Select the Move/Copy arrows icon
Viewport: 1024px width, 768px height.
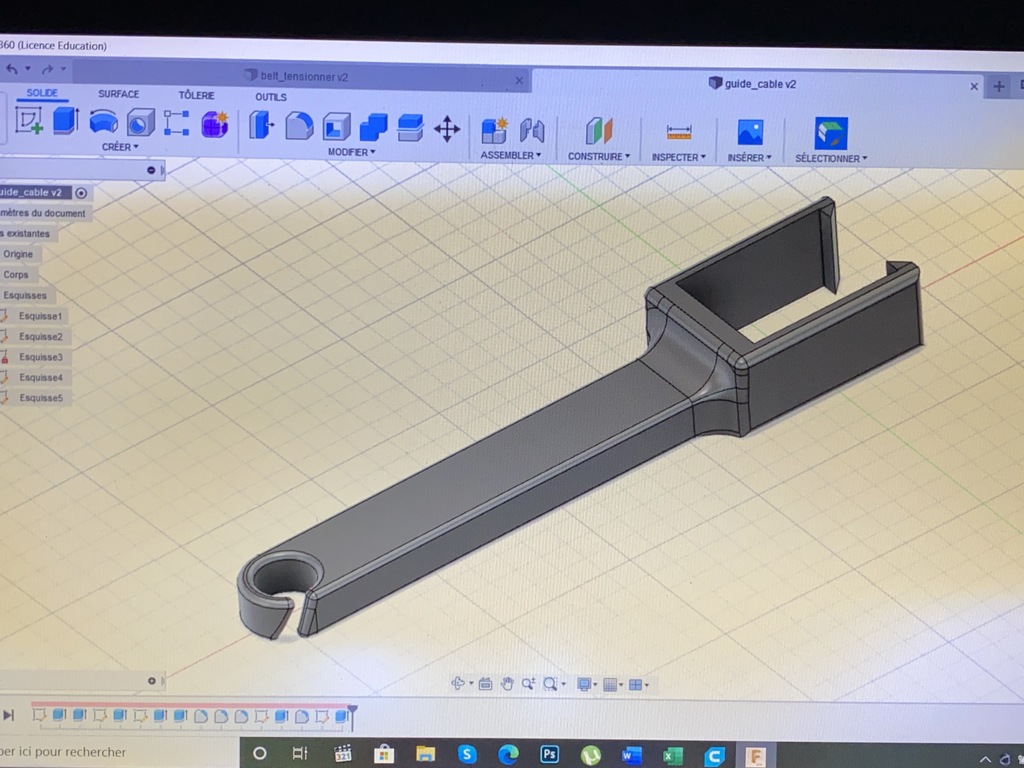(446, 128)
